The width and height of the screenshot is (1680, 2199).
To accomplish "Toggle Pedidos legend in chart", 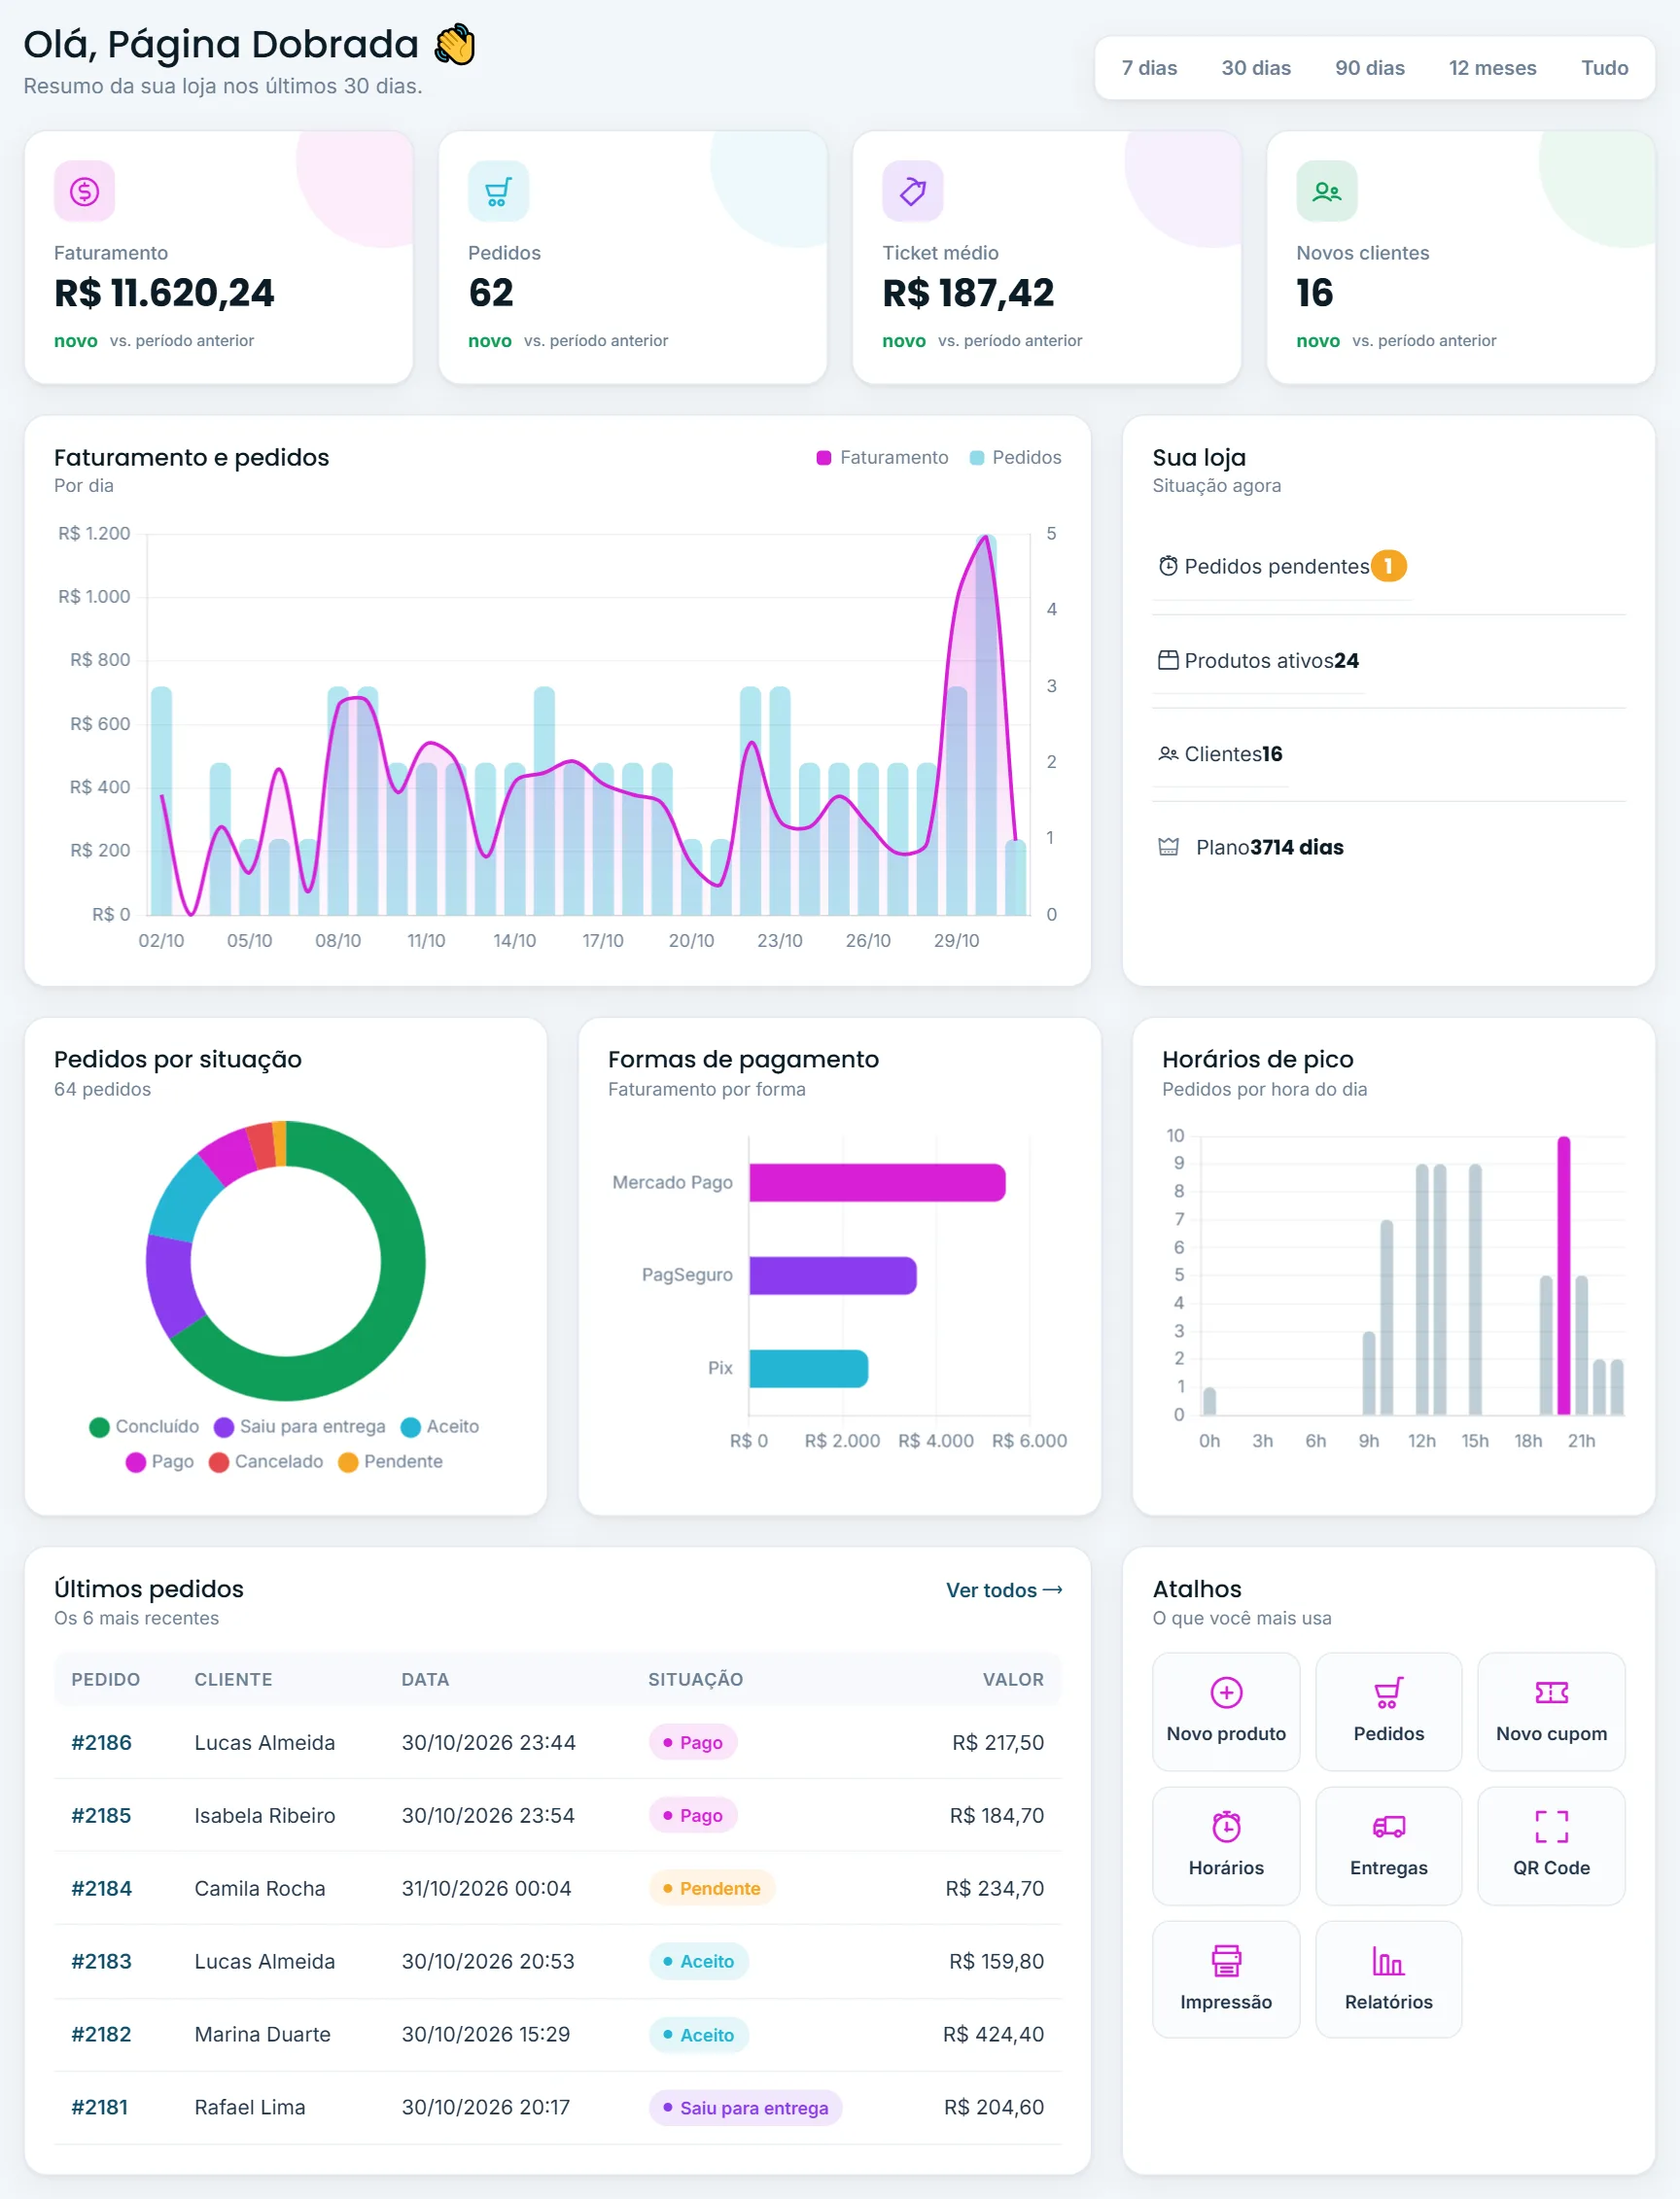I will pyautogui.click(x=1015, y=457).
